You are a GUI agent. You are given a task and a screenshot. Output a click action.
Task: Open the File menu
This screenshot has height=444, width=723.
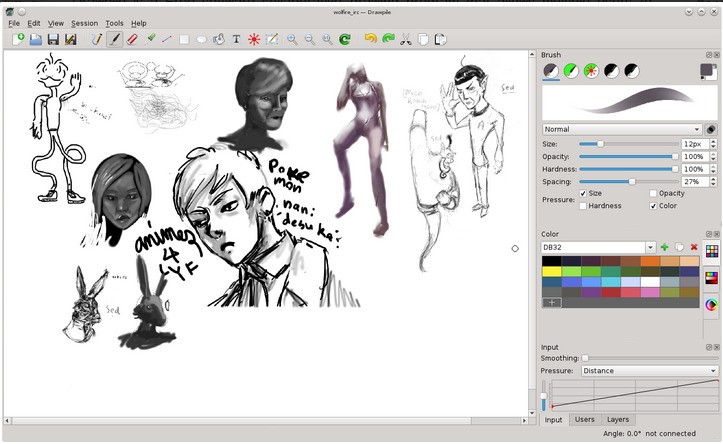(x=14, y=23)
